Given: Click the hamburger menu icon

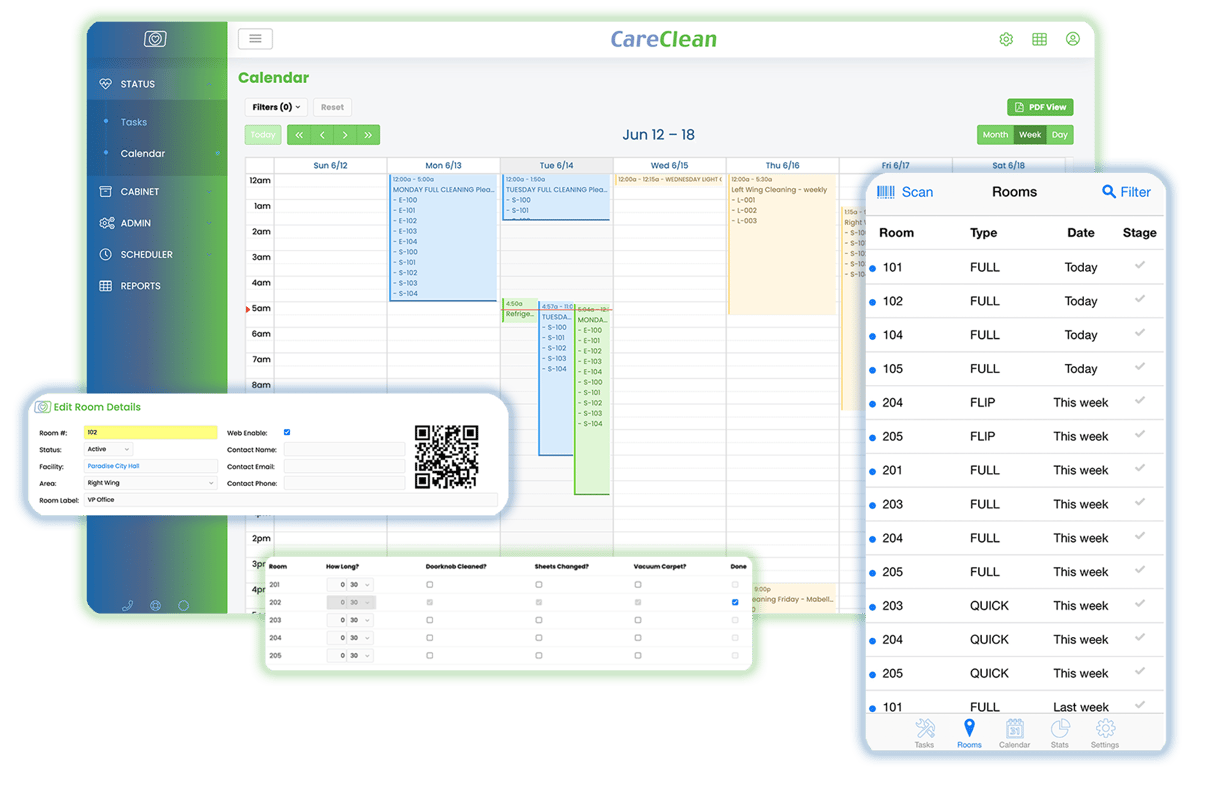Looking at the screenshot, I should [x=255, y=39].
